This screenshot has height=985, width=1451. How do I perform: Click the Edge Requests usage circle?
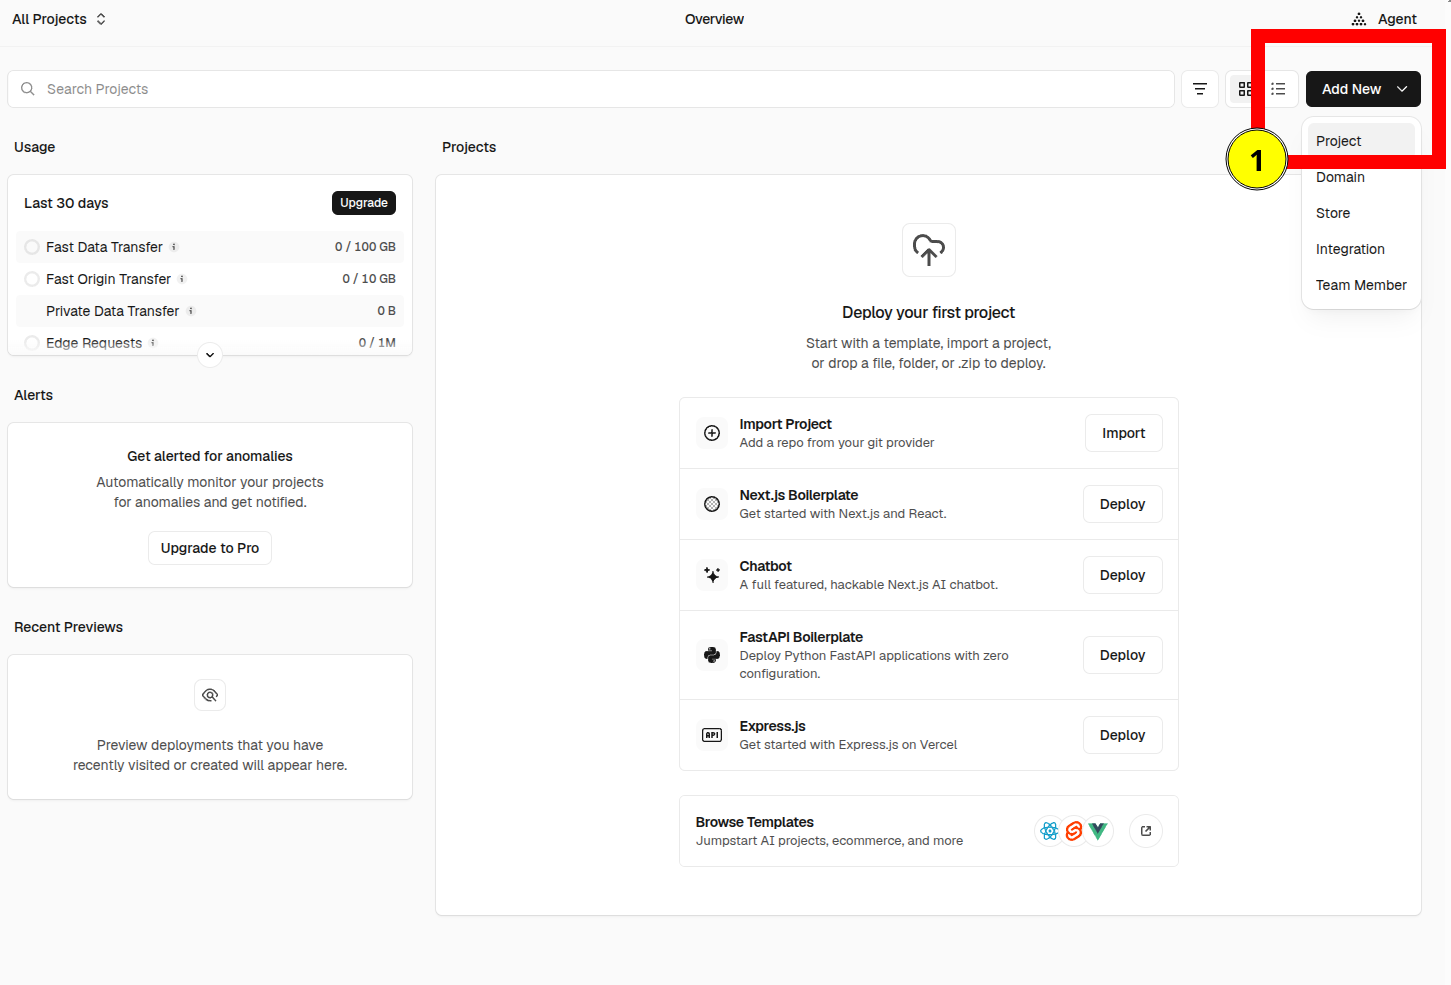point(32,343)
